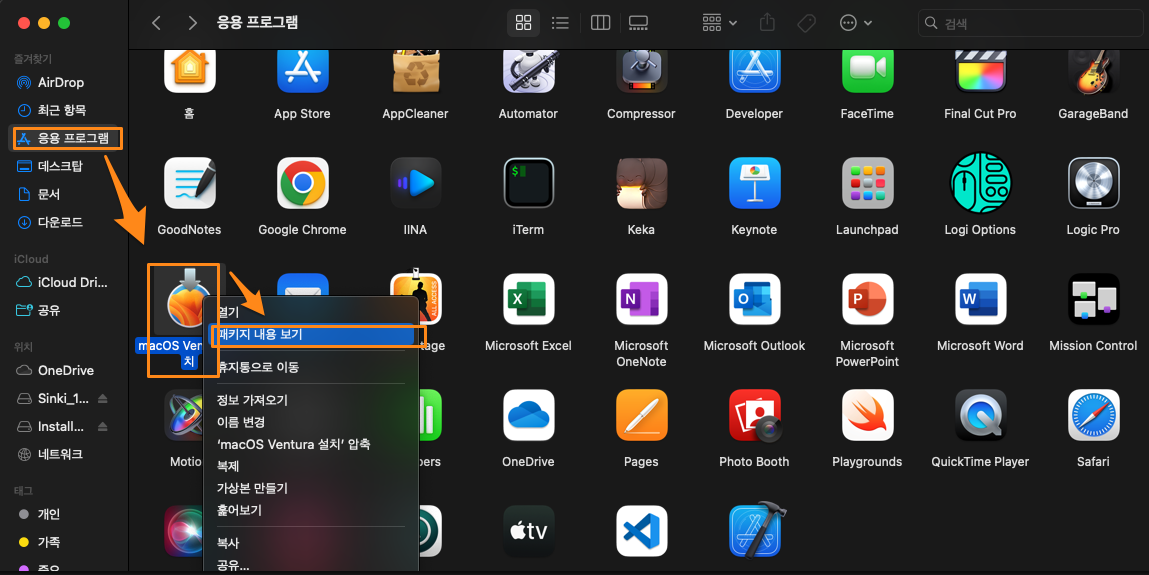Select the Logi Options icon
This screenshot has width=1149, height=575.
pyautogui.click(x=980, y=183)
